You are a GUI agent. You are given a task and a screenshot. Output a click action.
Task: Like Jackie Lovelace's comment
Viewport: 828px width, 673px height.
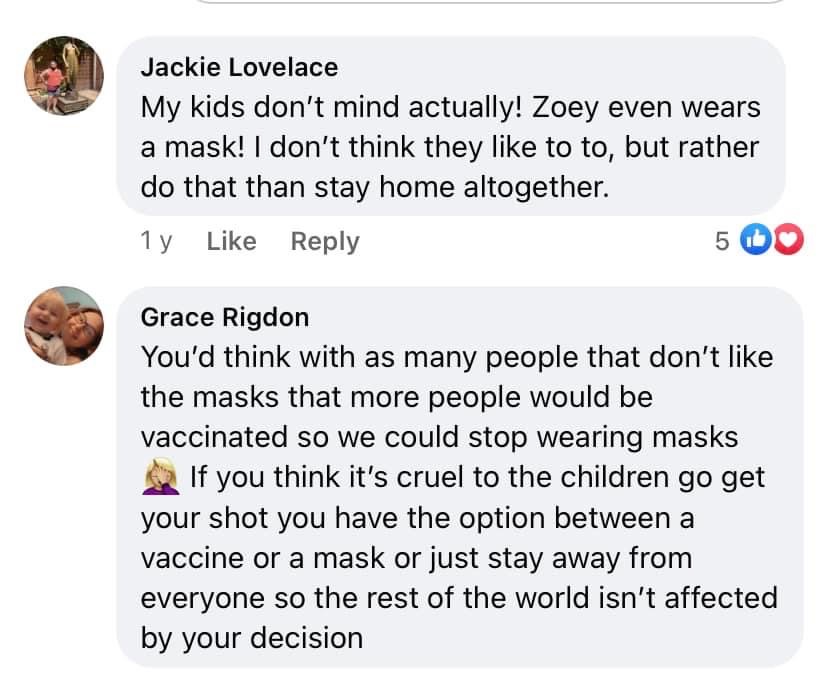coord(231,241)
